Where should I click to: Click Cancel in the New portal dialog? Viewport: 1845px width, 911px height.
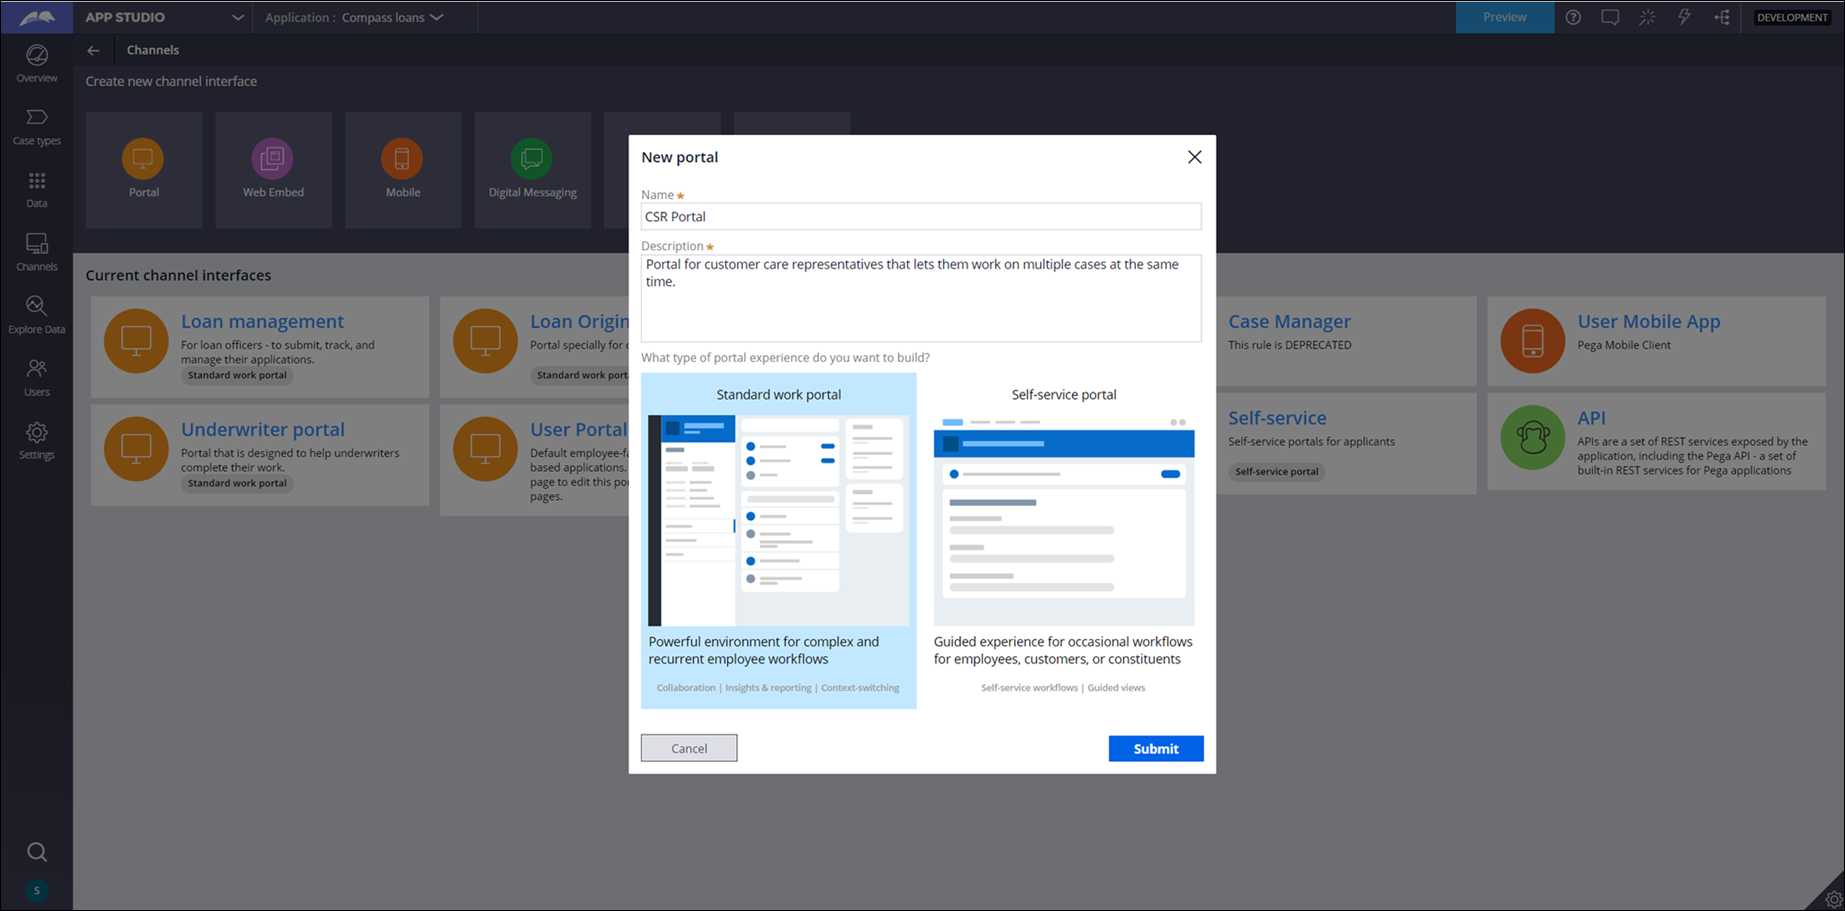(x=689, y=748)
